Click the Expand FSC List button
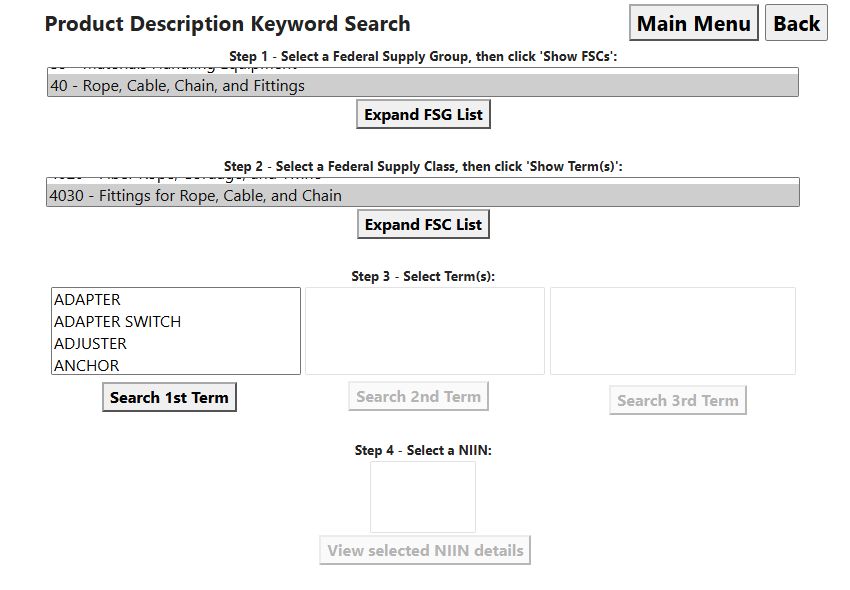The height and width of the screenshot is (590, 850). pyautogui.click(x=423, y=225)
